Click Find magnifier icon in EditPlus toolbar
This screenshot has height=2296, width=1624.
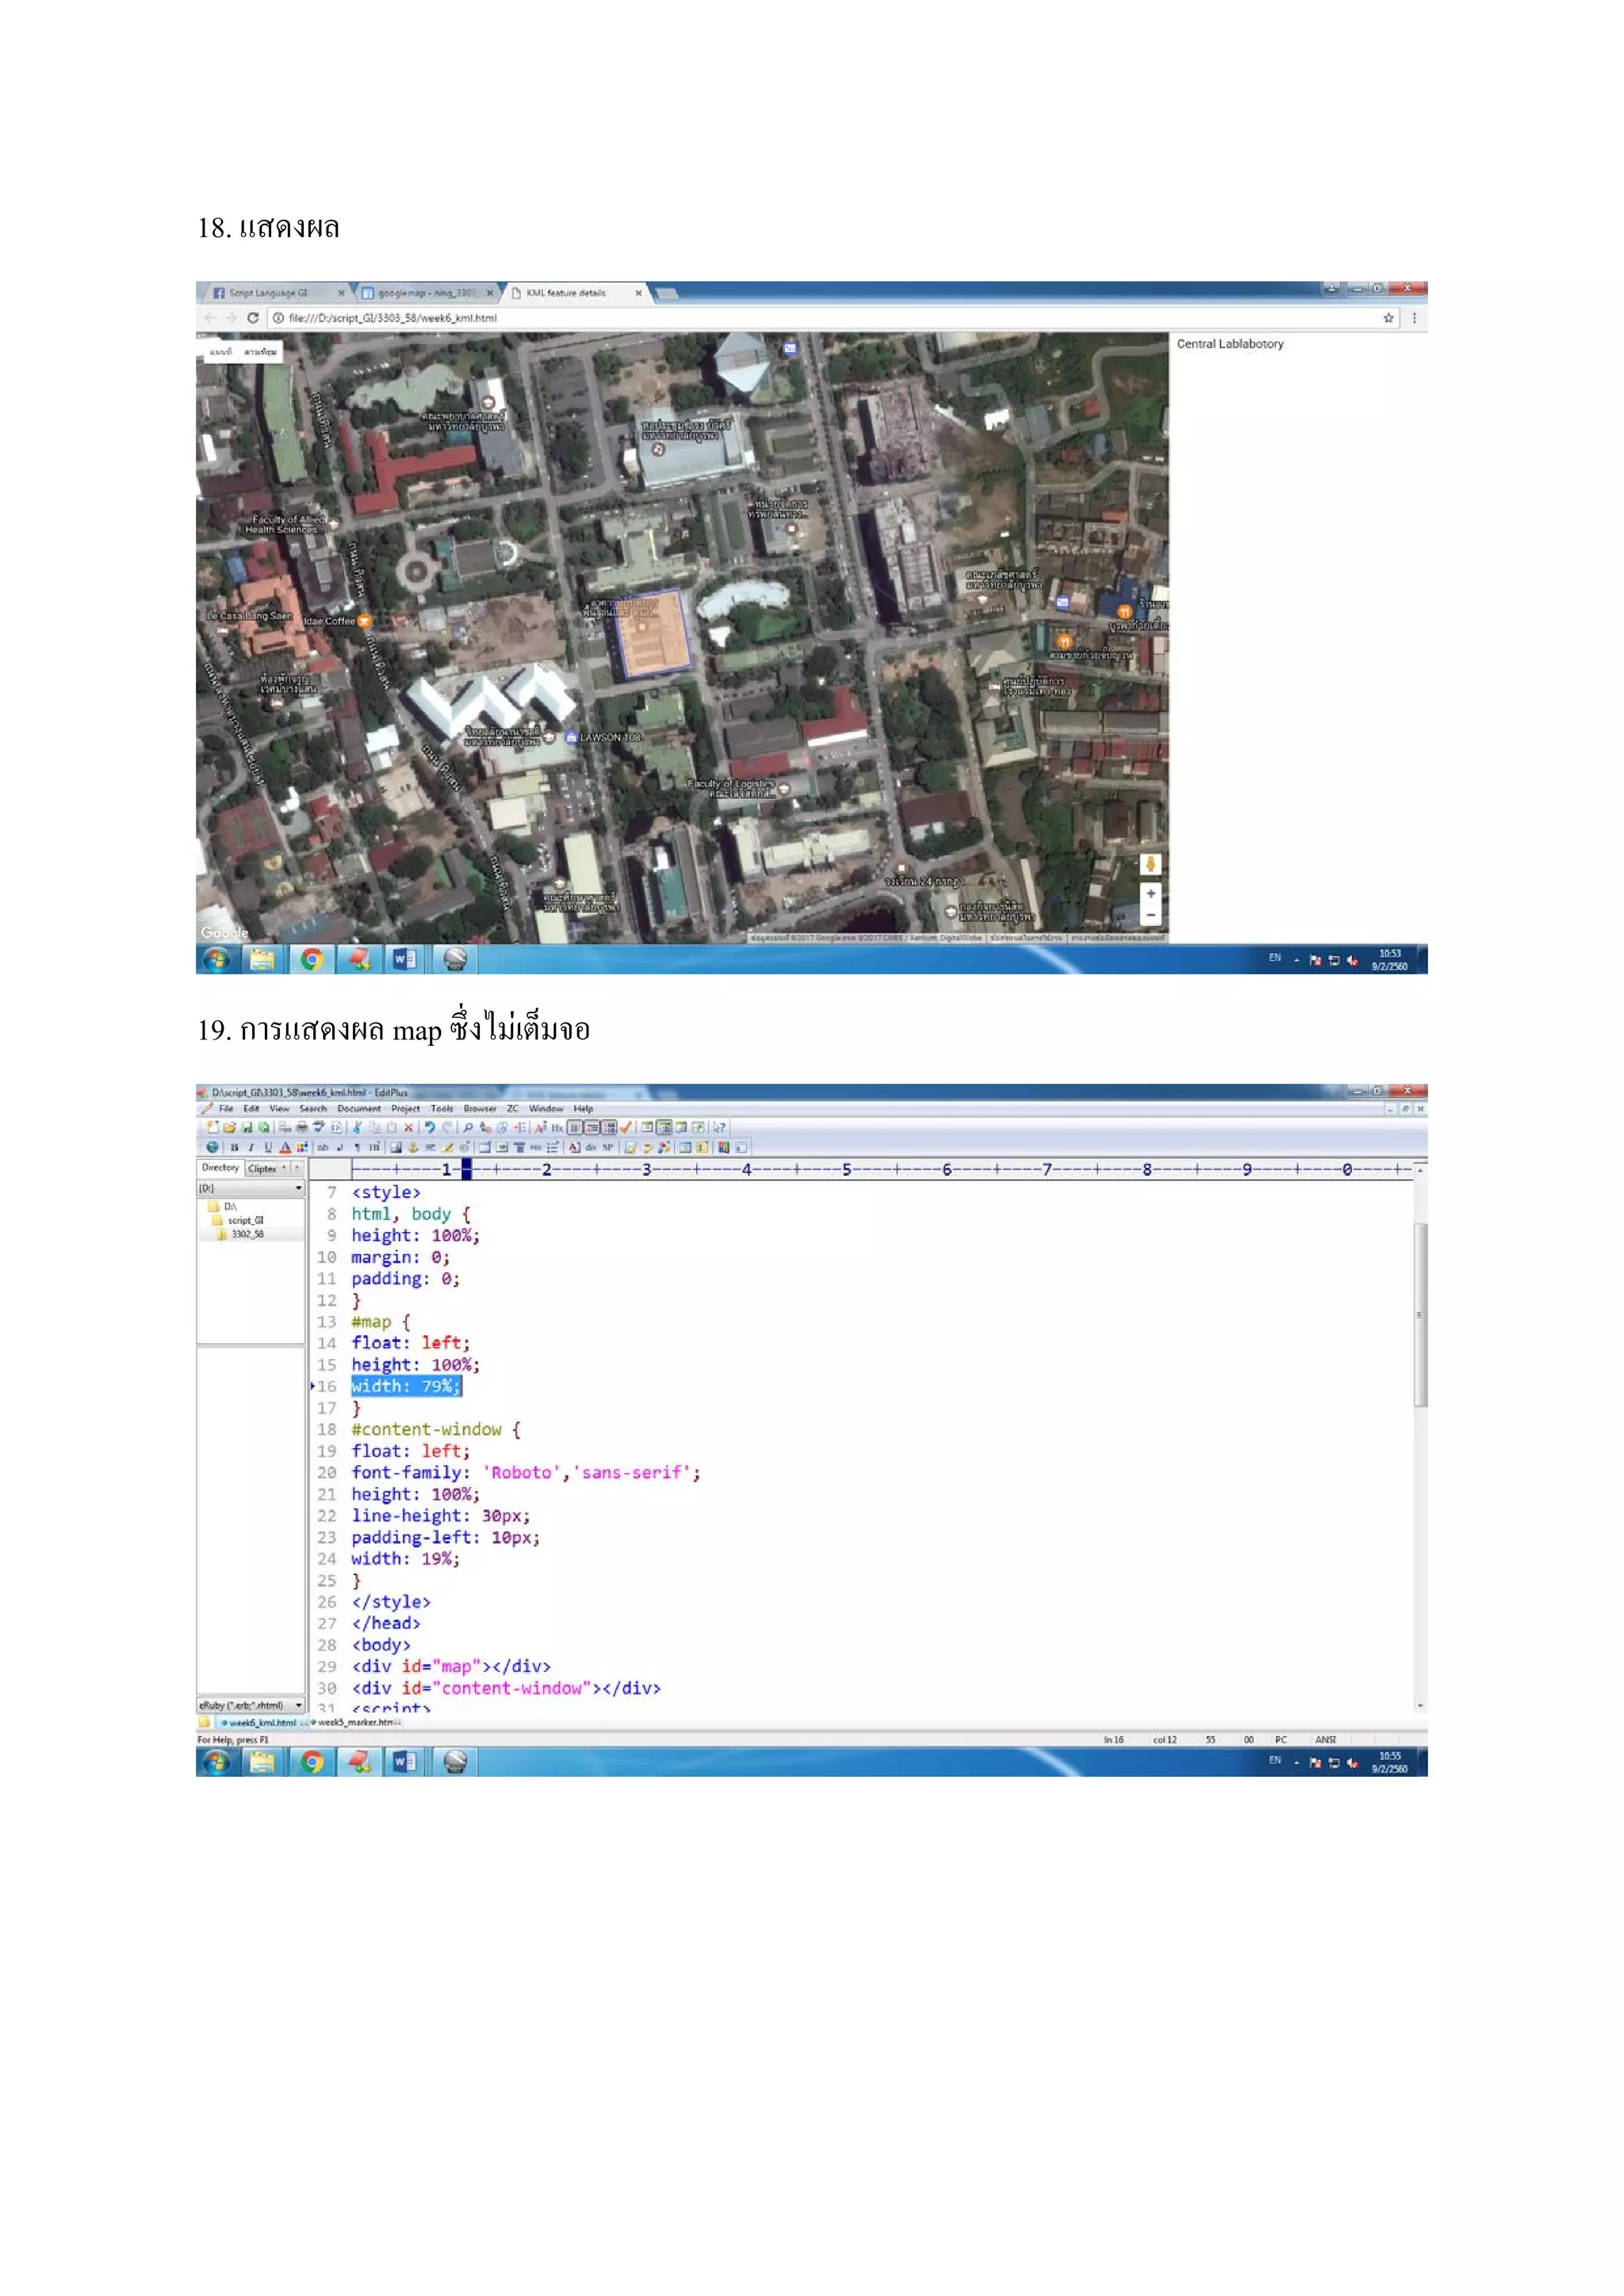coord(467,1128)
